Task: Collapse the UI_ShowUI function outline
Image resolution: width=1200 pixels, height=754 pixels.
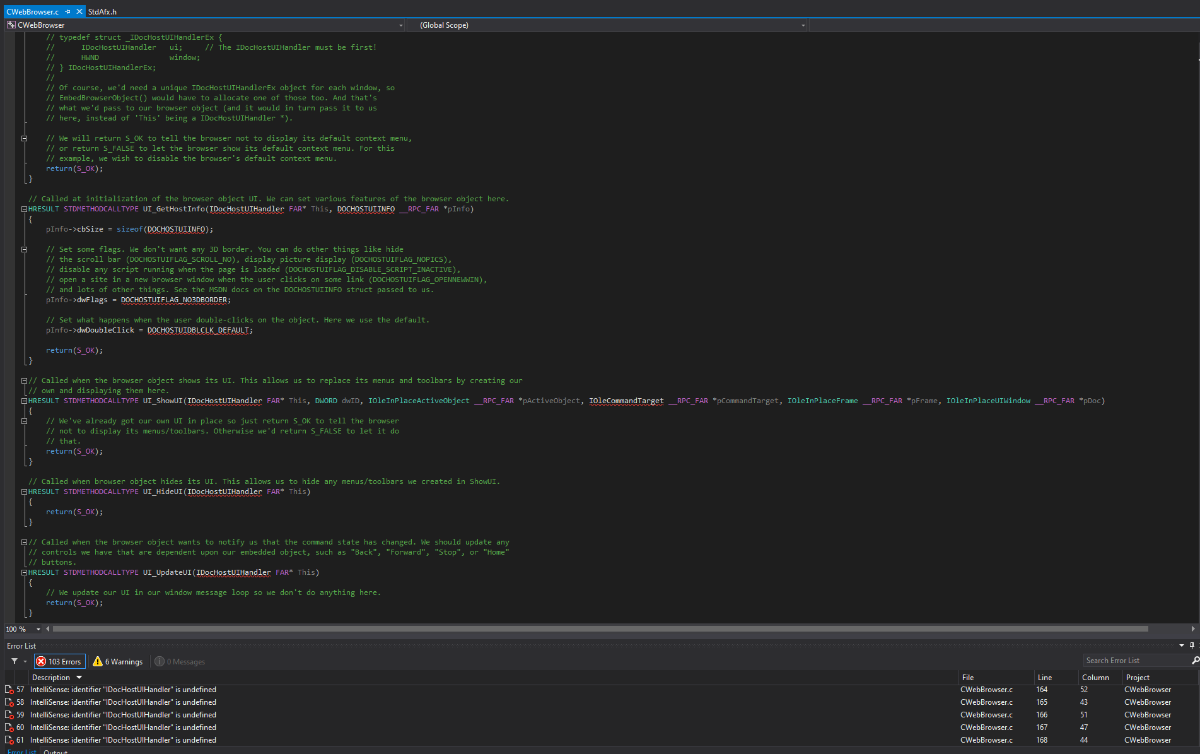Action: (x=24, y=400)
